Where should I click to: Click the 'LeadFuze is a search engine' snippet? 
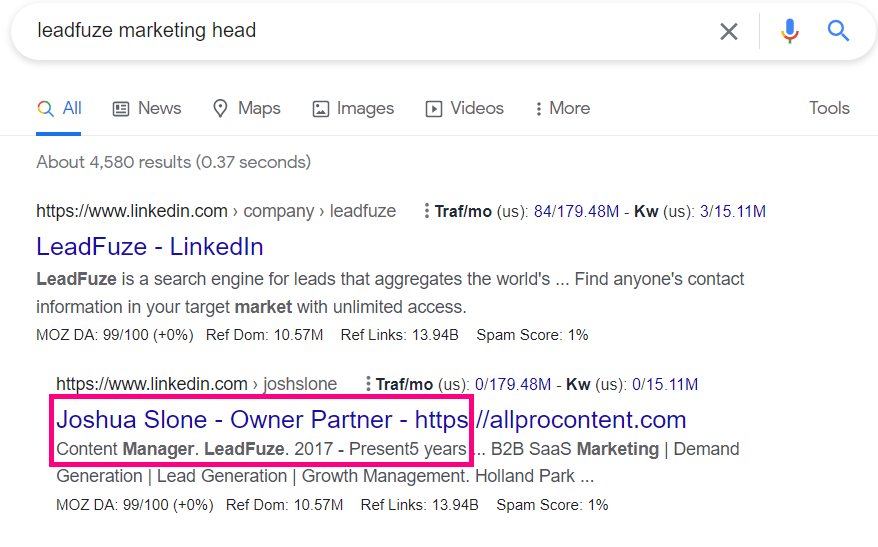click(390, 293)
